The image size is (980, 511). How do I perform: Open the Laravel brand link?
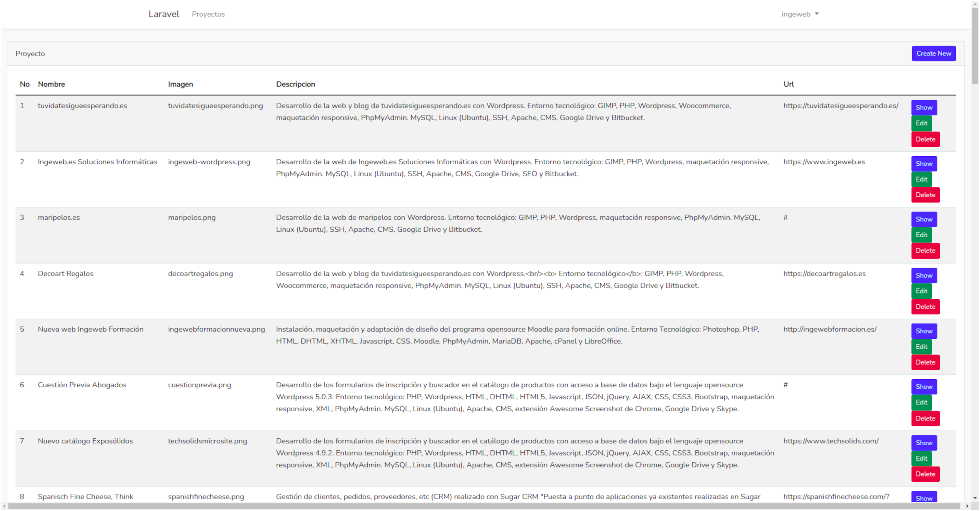tap(164, 14)
